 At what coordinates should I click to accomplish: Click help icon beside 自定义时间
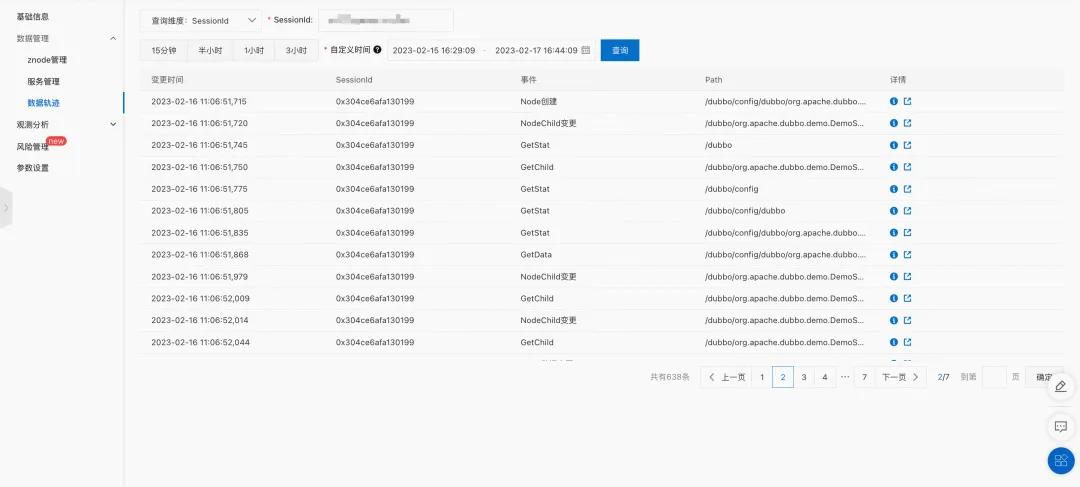pyautogui.click(x=377, y=49)
